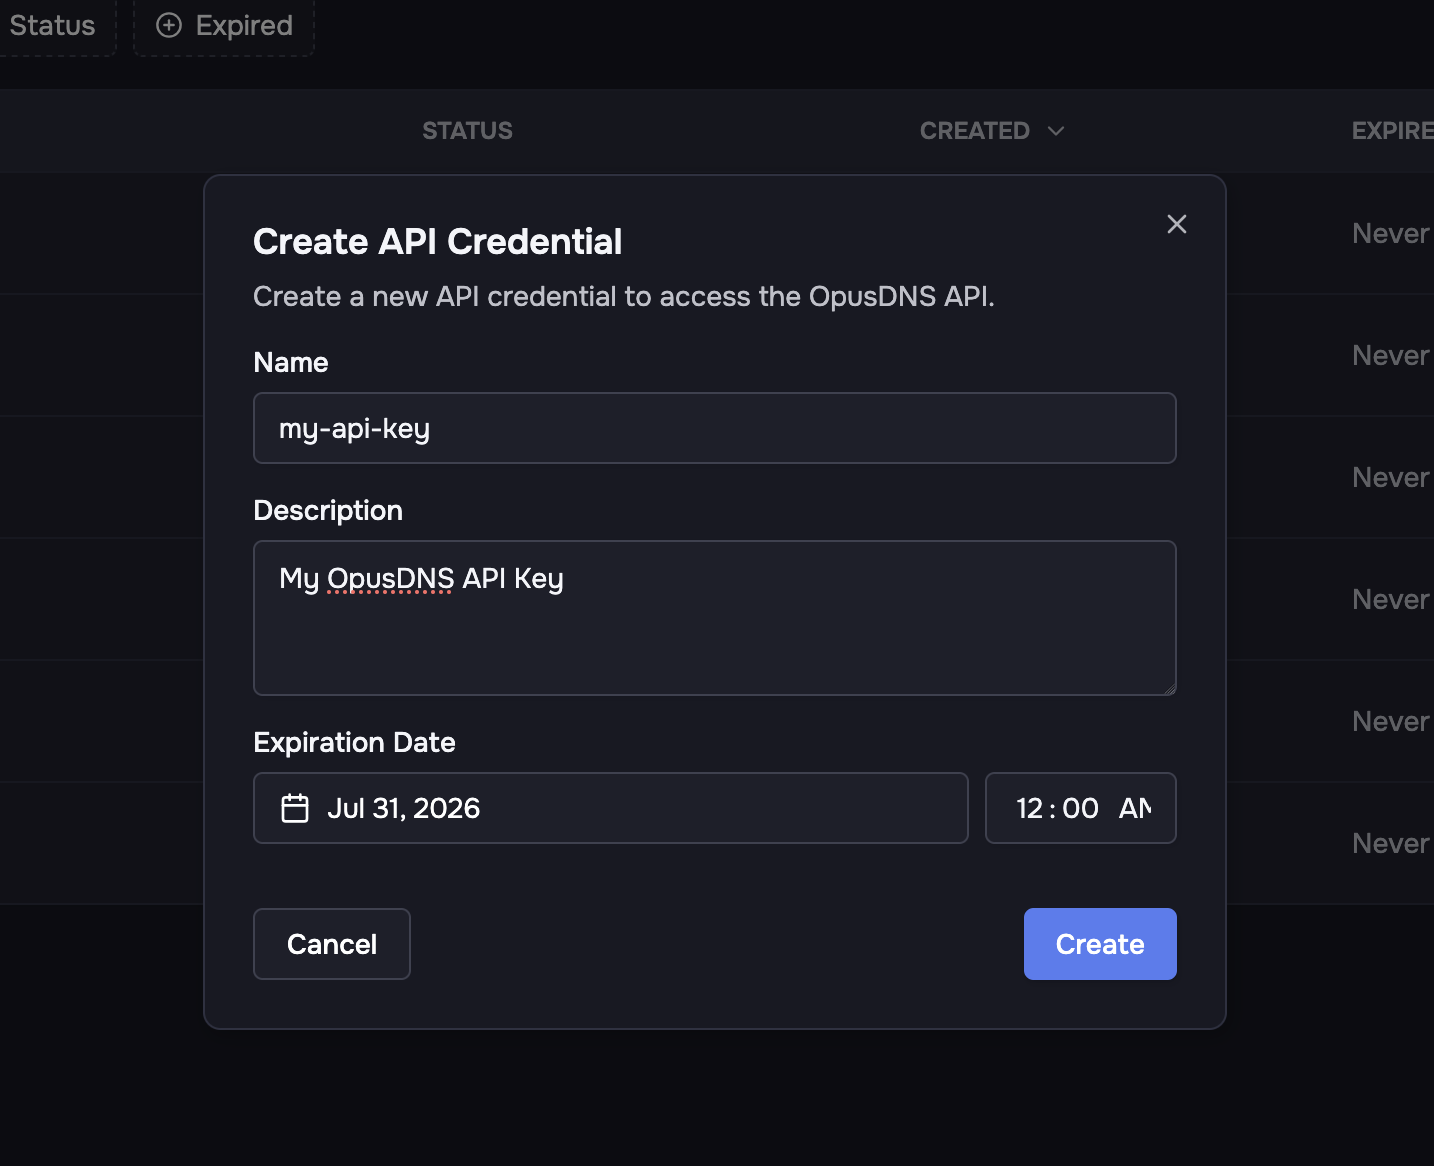
Task: Open the Jul 31, 2026 date picker
Action: (611, 808)
